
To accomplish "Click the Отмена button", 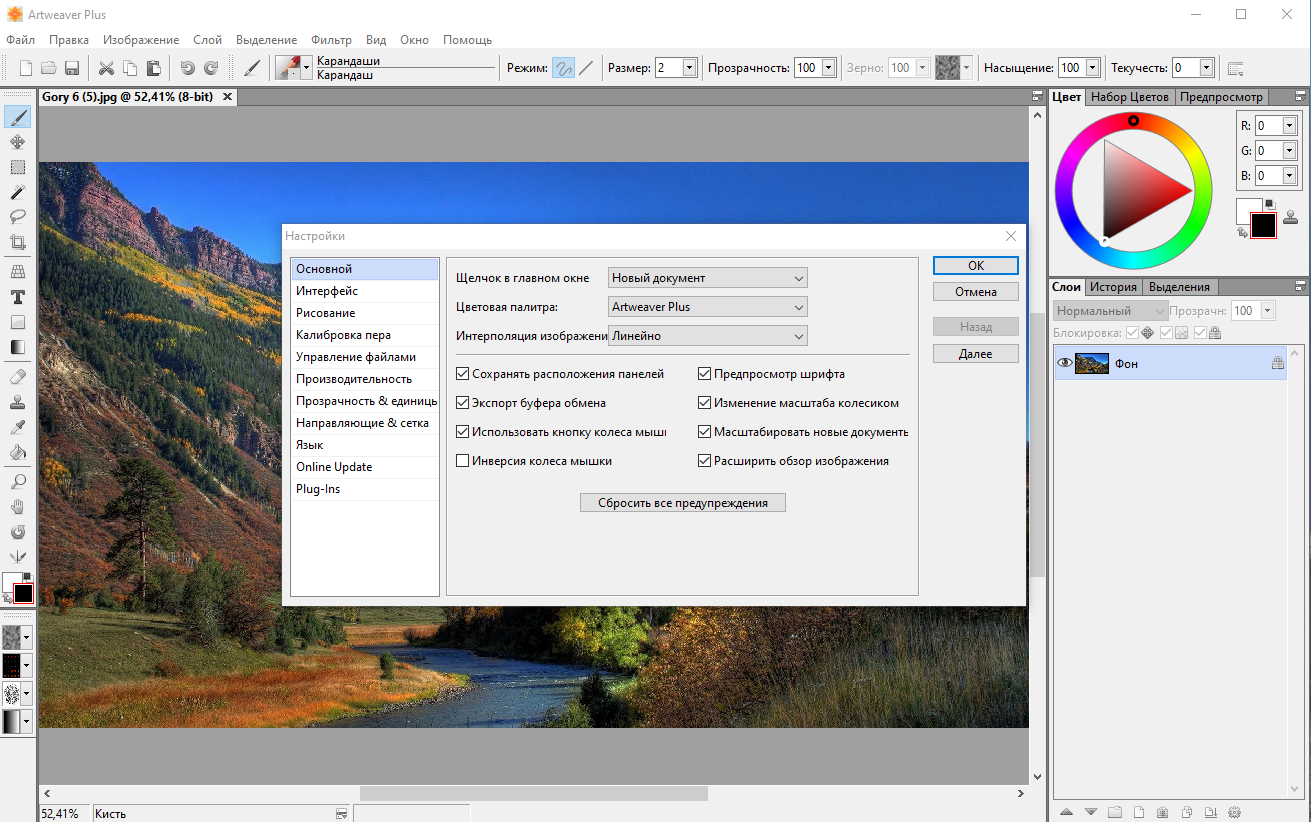I will (975, 292).
